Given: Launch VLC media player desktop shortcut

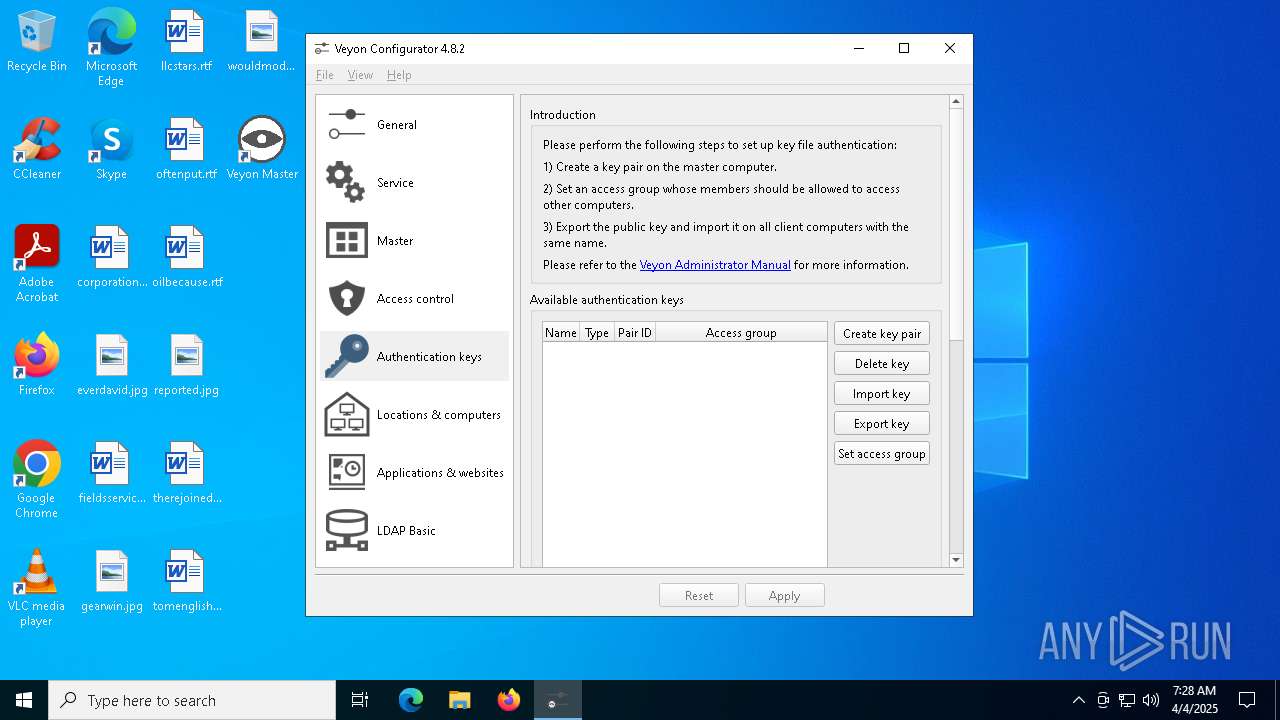Looking at the screenshot, I should click(37, 587).
